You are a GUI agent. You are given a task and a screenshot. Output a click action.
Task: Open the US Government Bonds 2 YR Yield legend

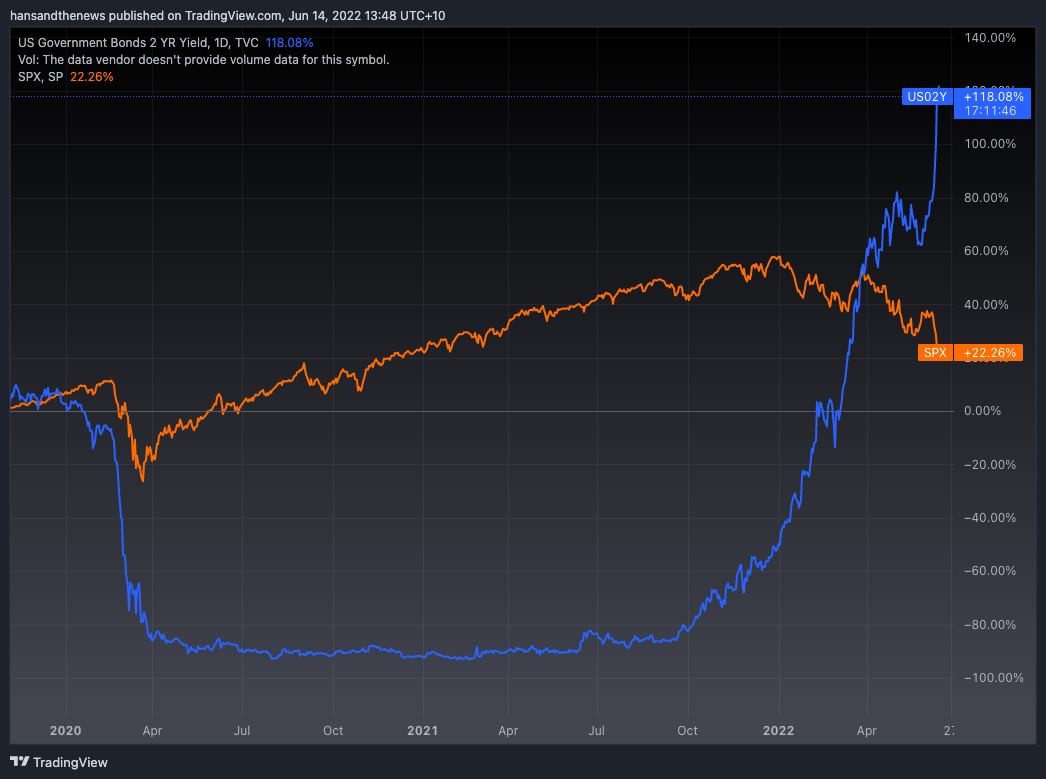(x=137, y=43)
